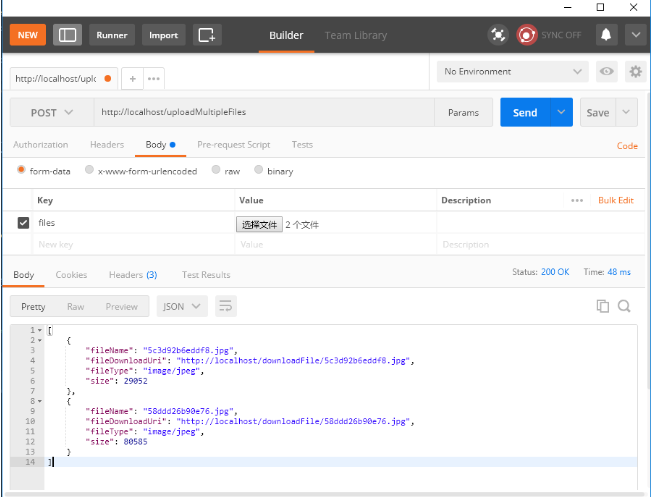The height and width of the screenshot is (497, 651).
Task: Select the response Body tab
Action: pos(24,275)
